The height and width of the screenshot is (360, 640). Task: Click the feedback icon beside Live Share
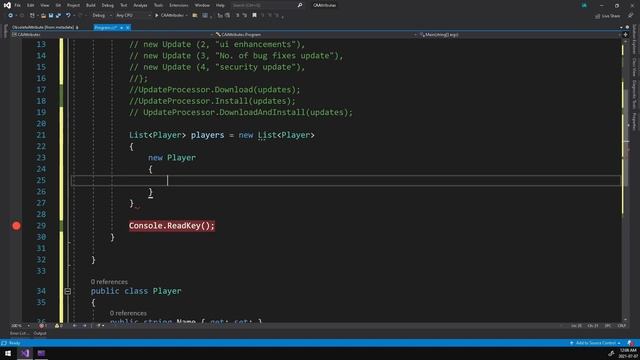pyautogui.click(x=631, y=16)
